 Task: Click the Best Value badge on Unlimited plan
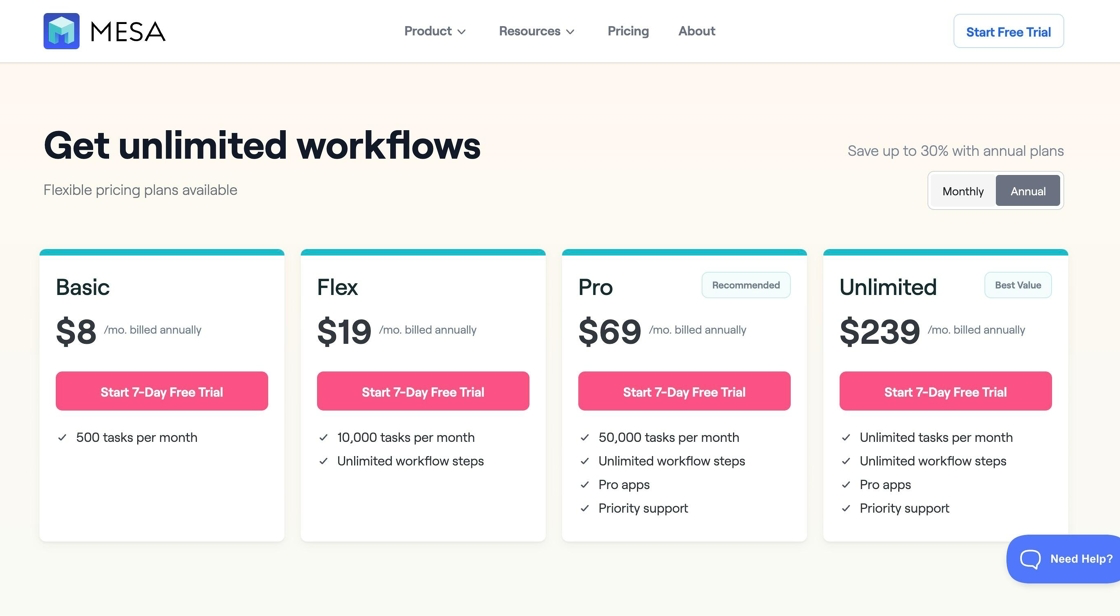(x=1017, y=285)
